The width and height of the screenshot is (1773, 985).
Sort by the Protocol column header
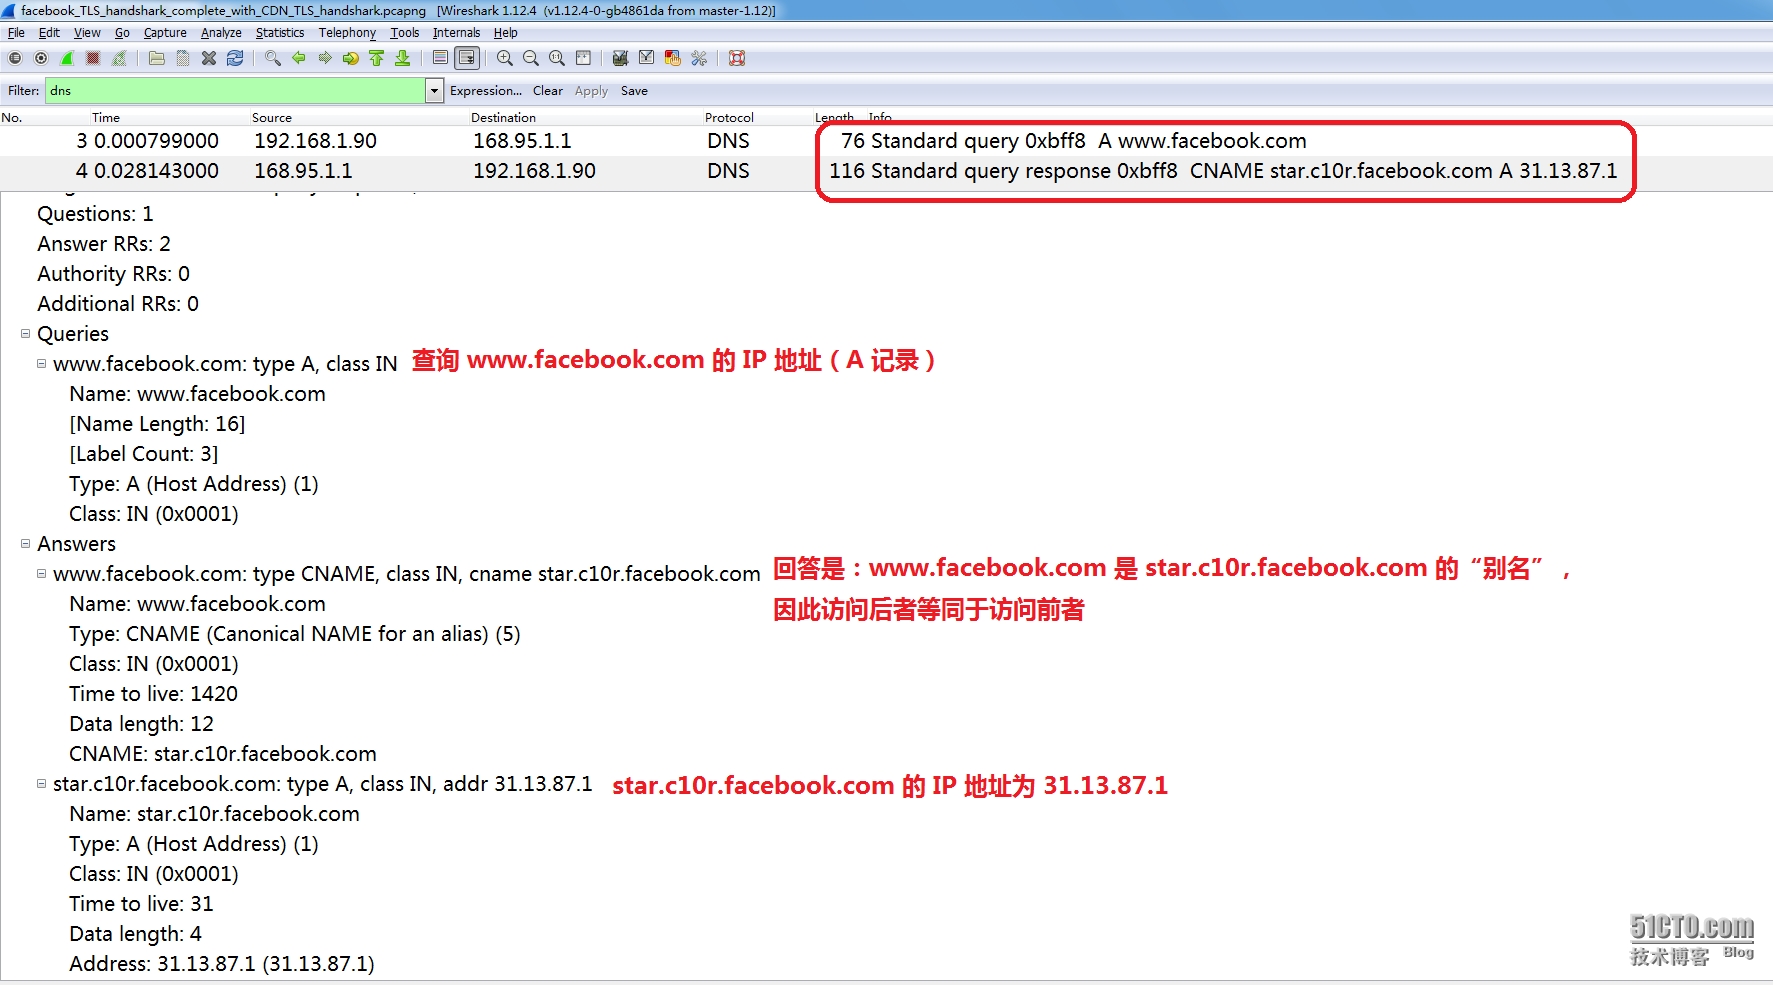[x=729, y=117]
